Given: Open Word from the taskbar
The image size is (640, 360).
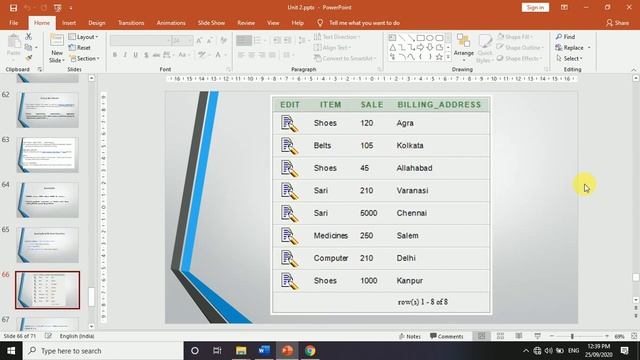Looking at the screenshot, I should coord(264,351).
